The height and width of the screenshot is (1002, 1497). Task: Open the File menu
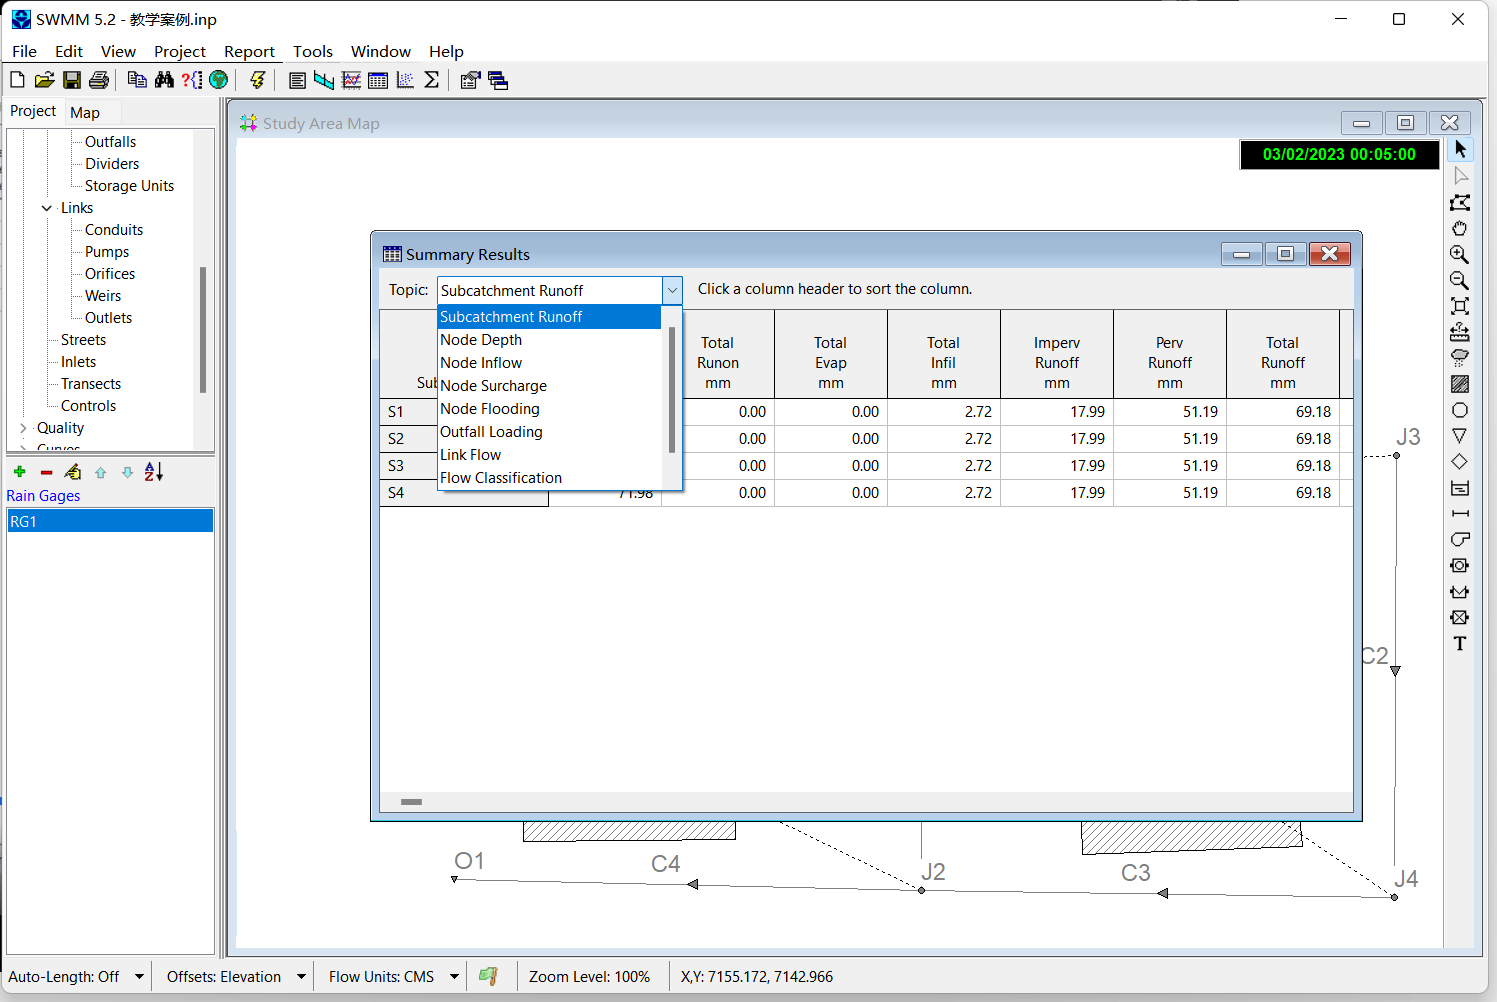[x=24, y=51]
